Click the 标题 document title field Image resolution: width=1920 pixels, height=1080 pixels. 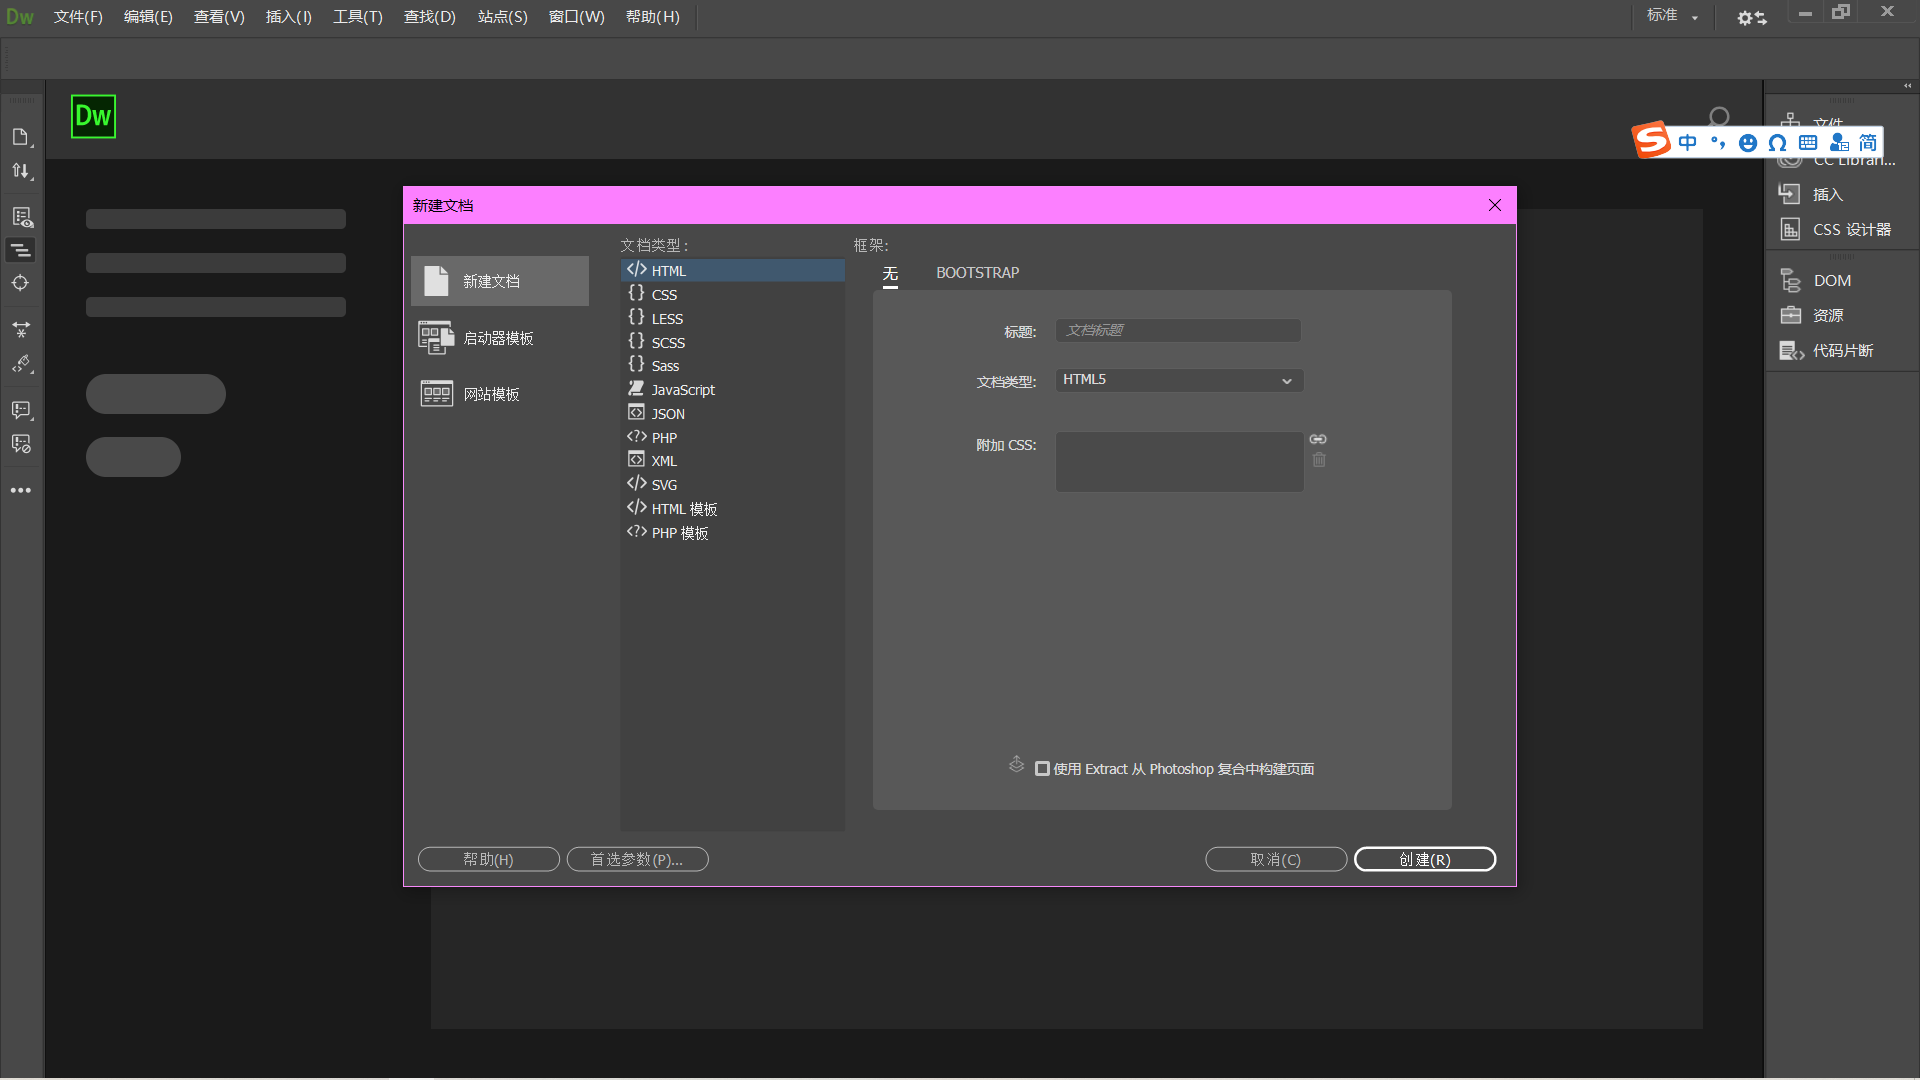pos(1178,331)
